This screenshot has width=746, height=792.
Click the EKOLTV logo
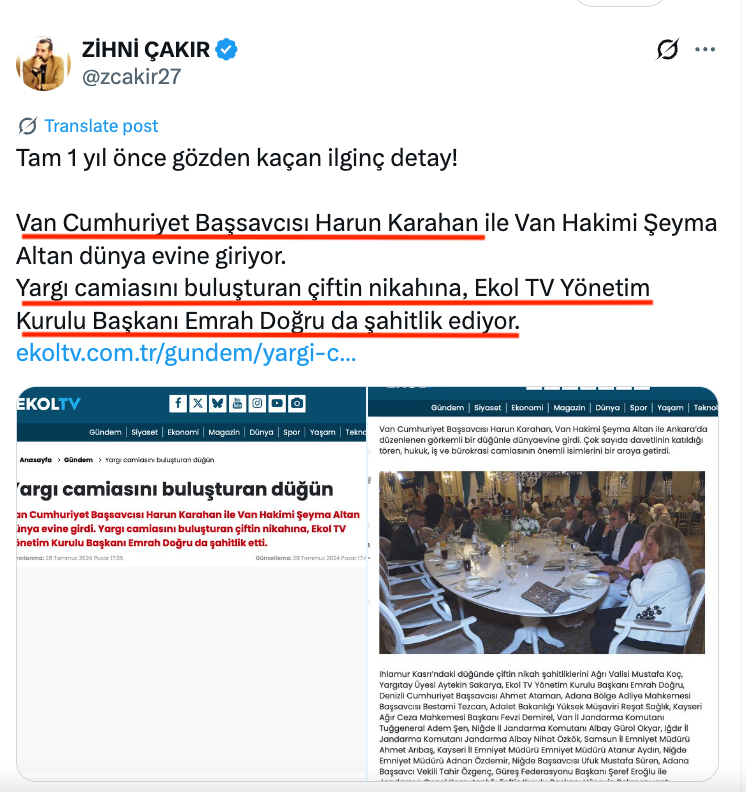coord(48,404)
